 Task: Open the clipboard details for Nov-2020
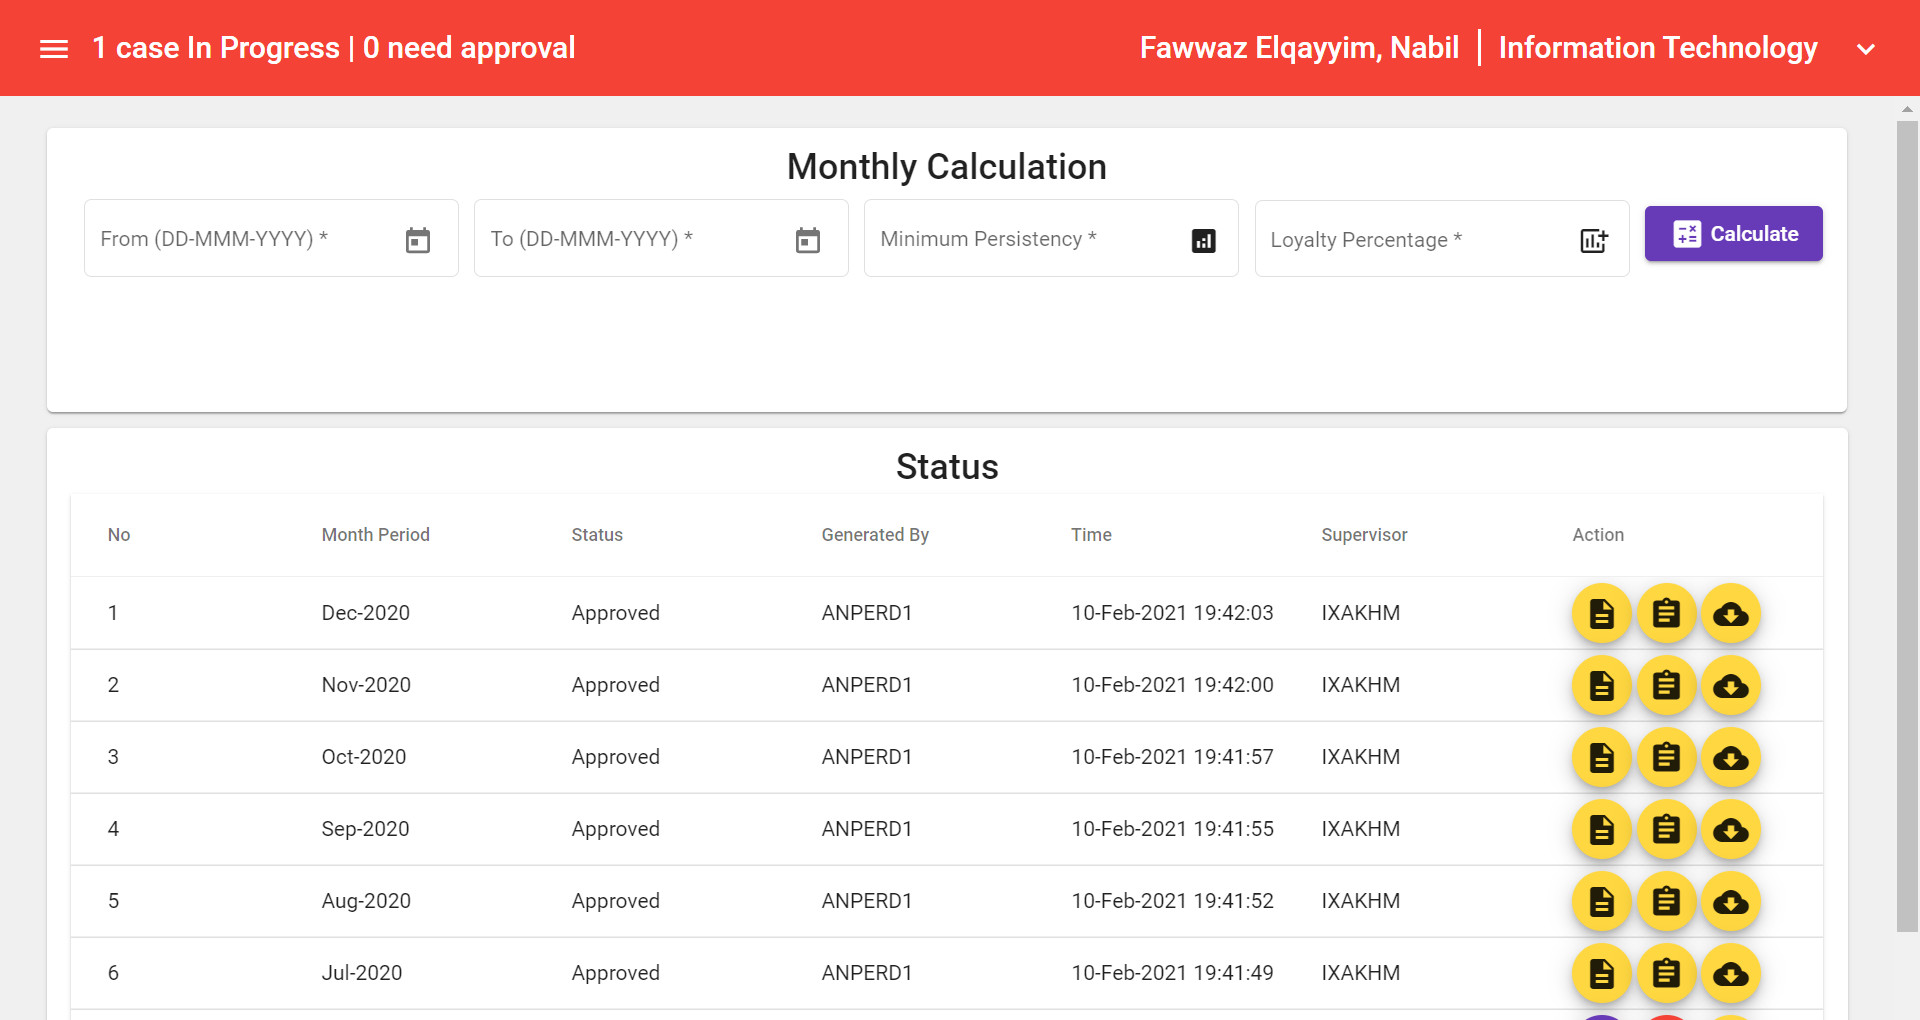[1666, 685]
